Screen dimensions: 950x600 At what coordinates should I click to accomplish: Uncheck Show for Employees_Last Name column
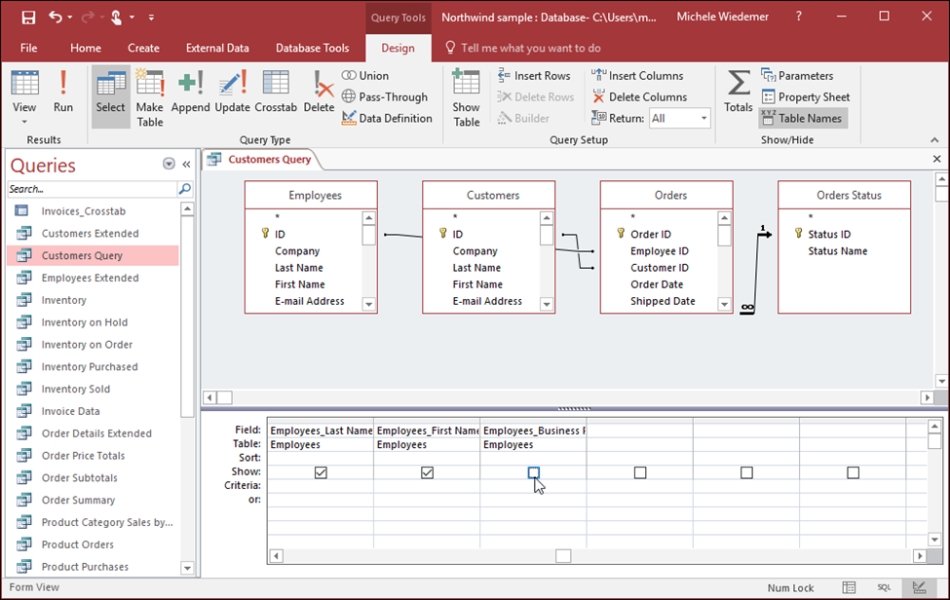point(321,472)
